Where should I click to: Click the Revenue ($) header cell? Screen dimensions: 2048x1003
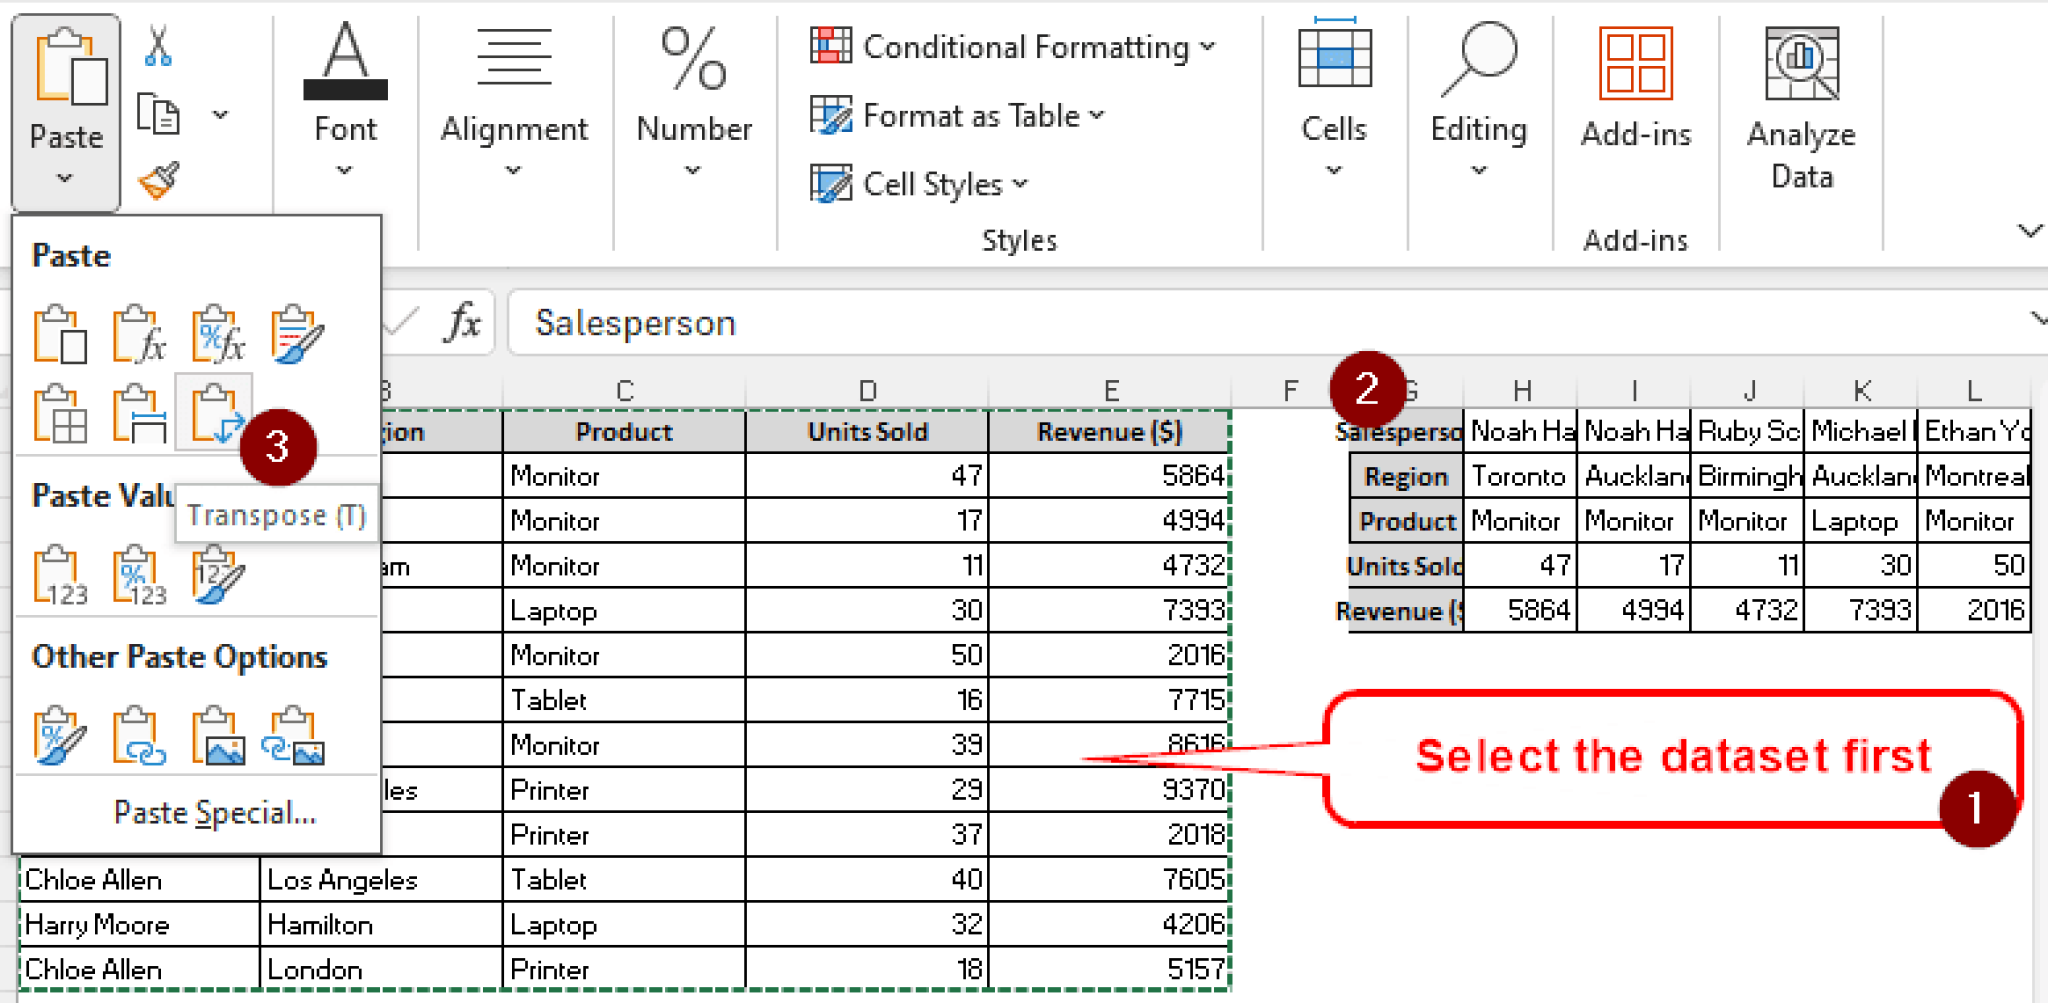pos(1109,432)
